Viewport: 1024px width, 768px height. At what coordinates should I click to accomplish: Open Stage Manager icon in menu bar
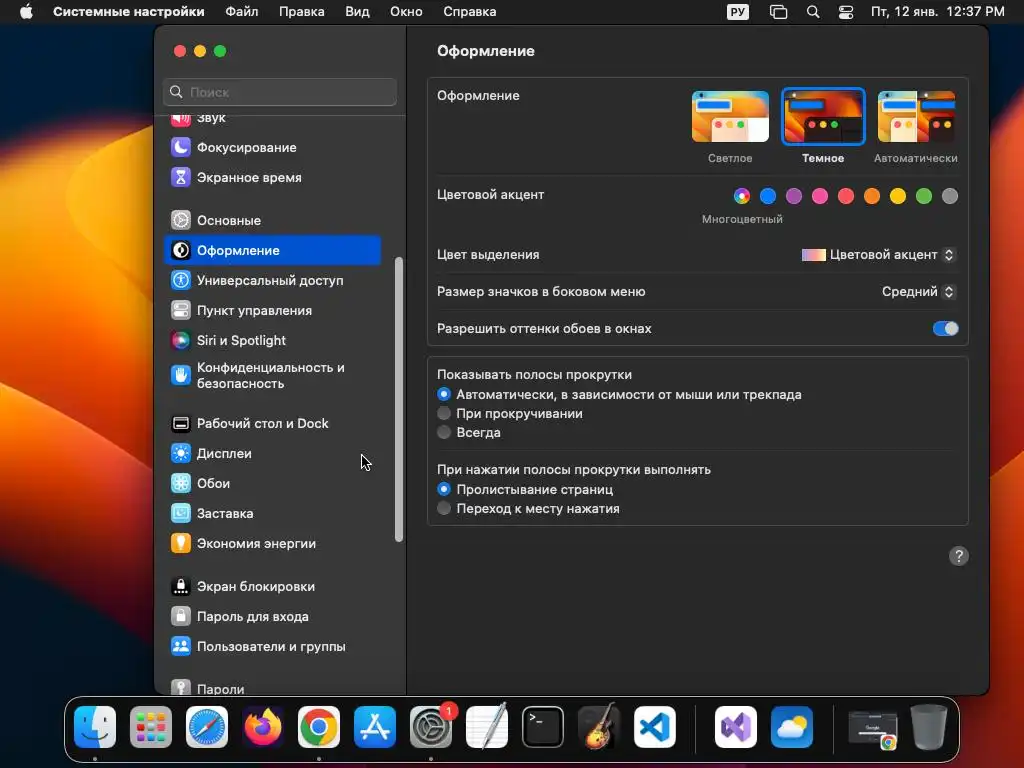tap(778, 12)
